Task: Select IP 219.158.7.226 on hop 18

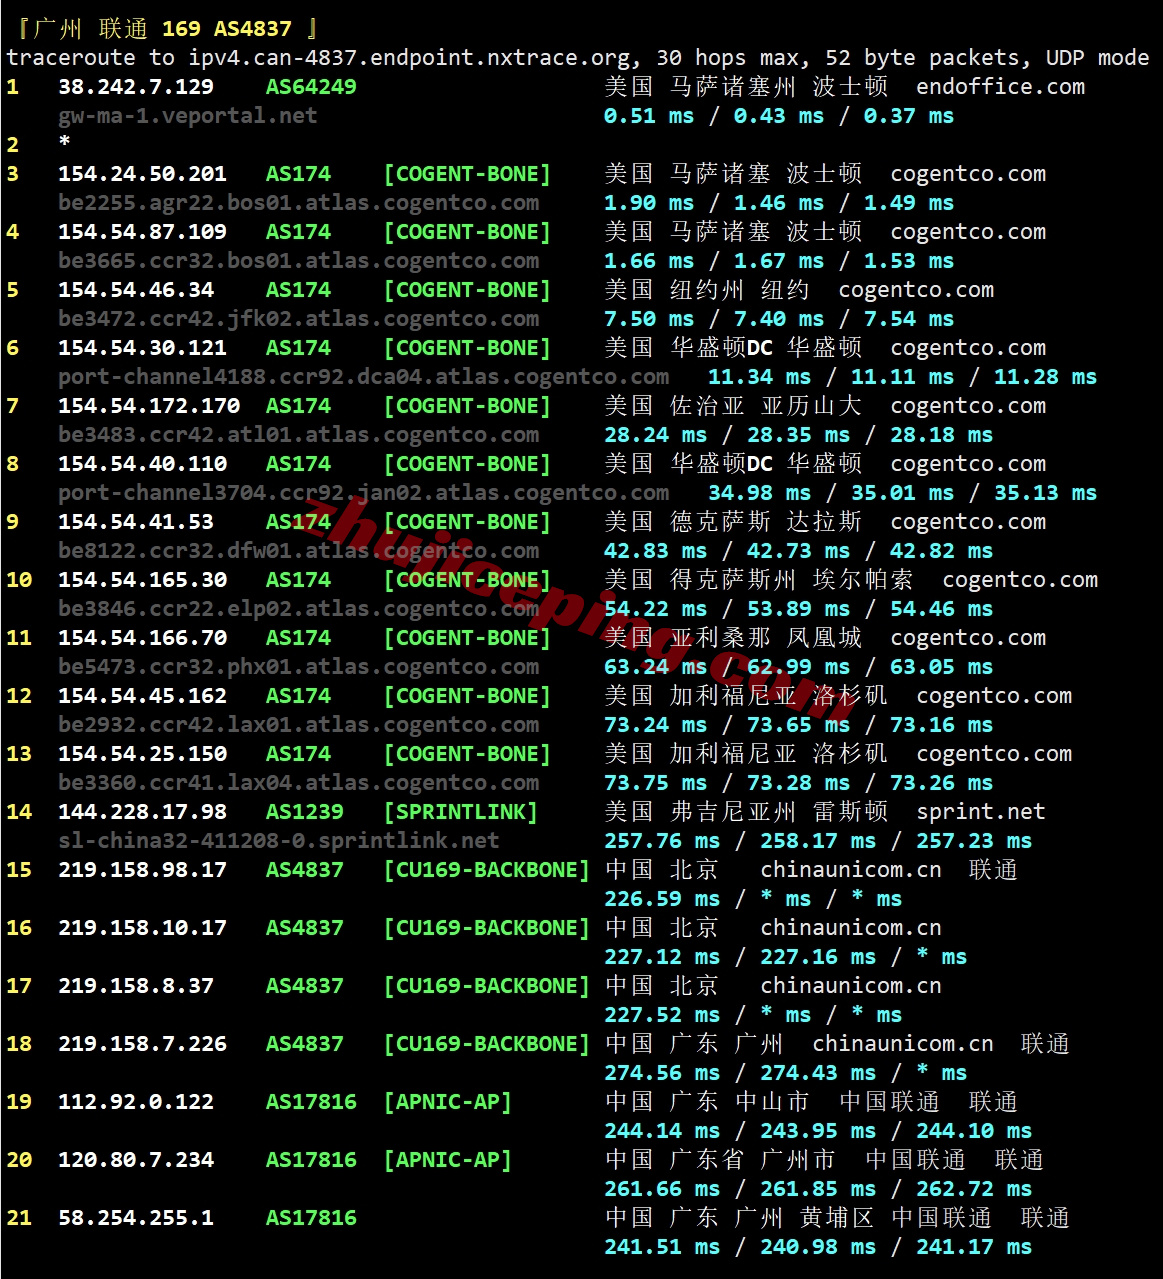Action: pos(141,1043)
